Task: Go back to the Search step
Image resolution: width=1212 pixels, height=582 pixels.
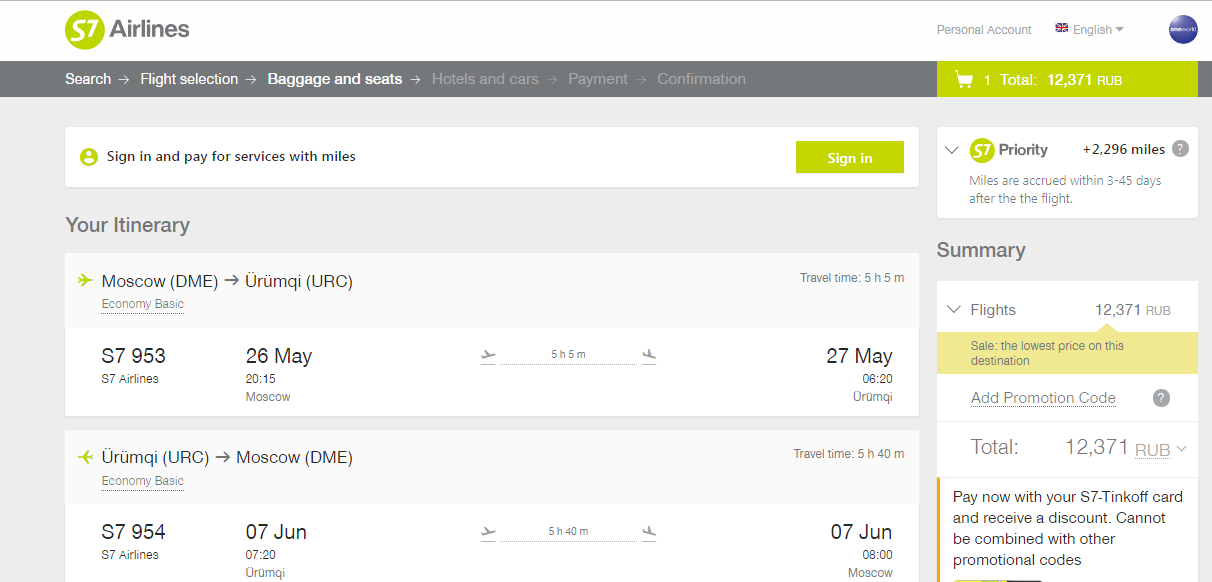Action: (88, 79)
